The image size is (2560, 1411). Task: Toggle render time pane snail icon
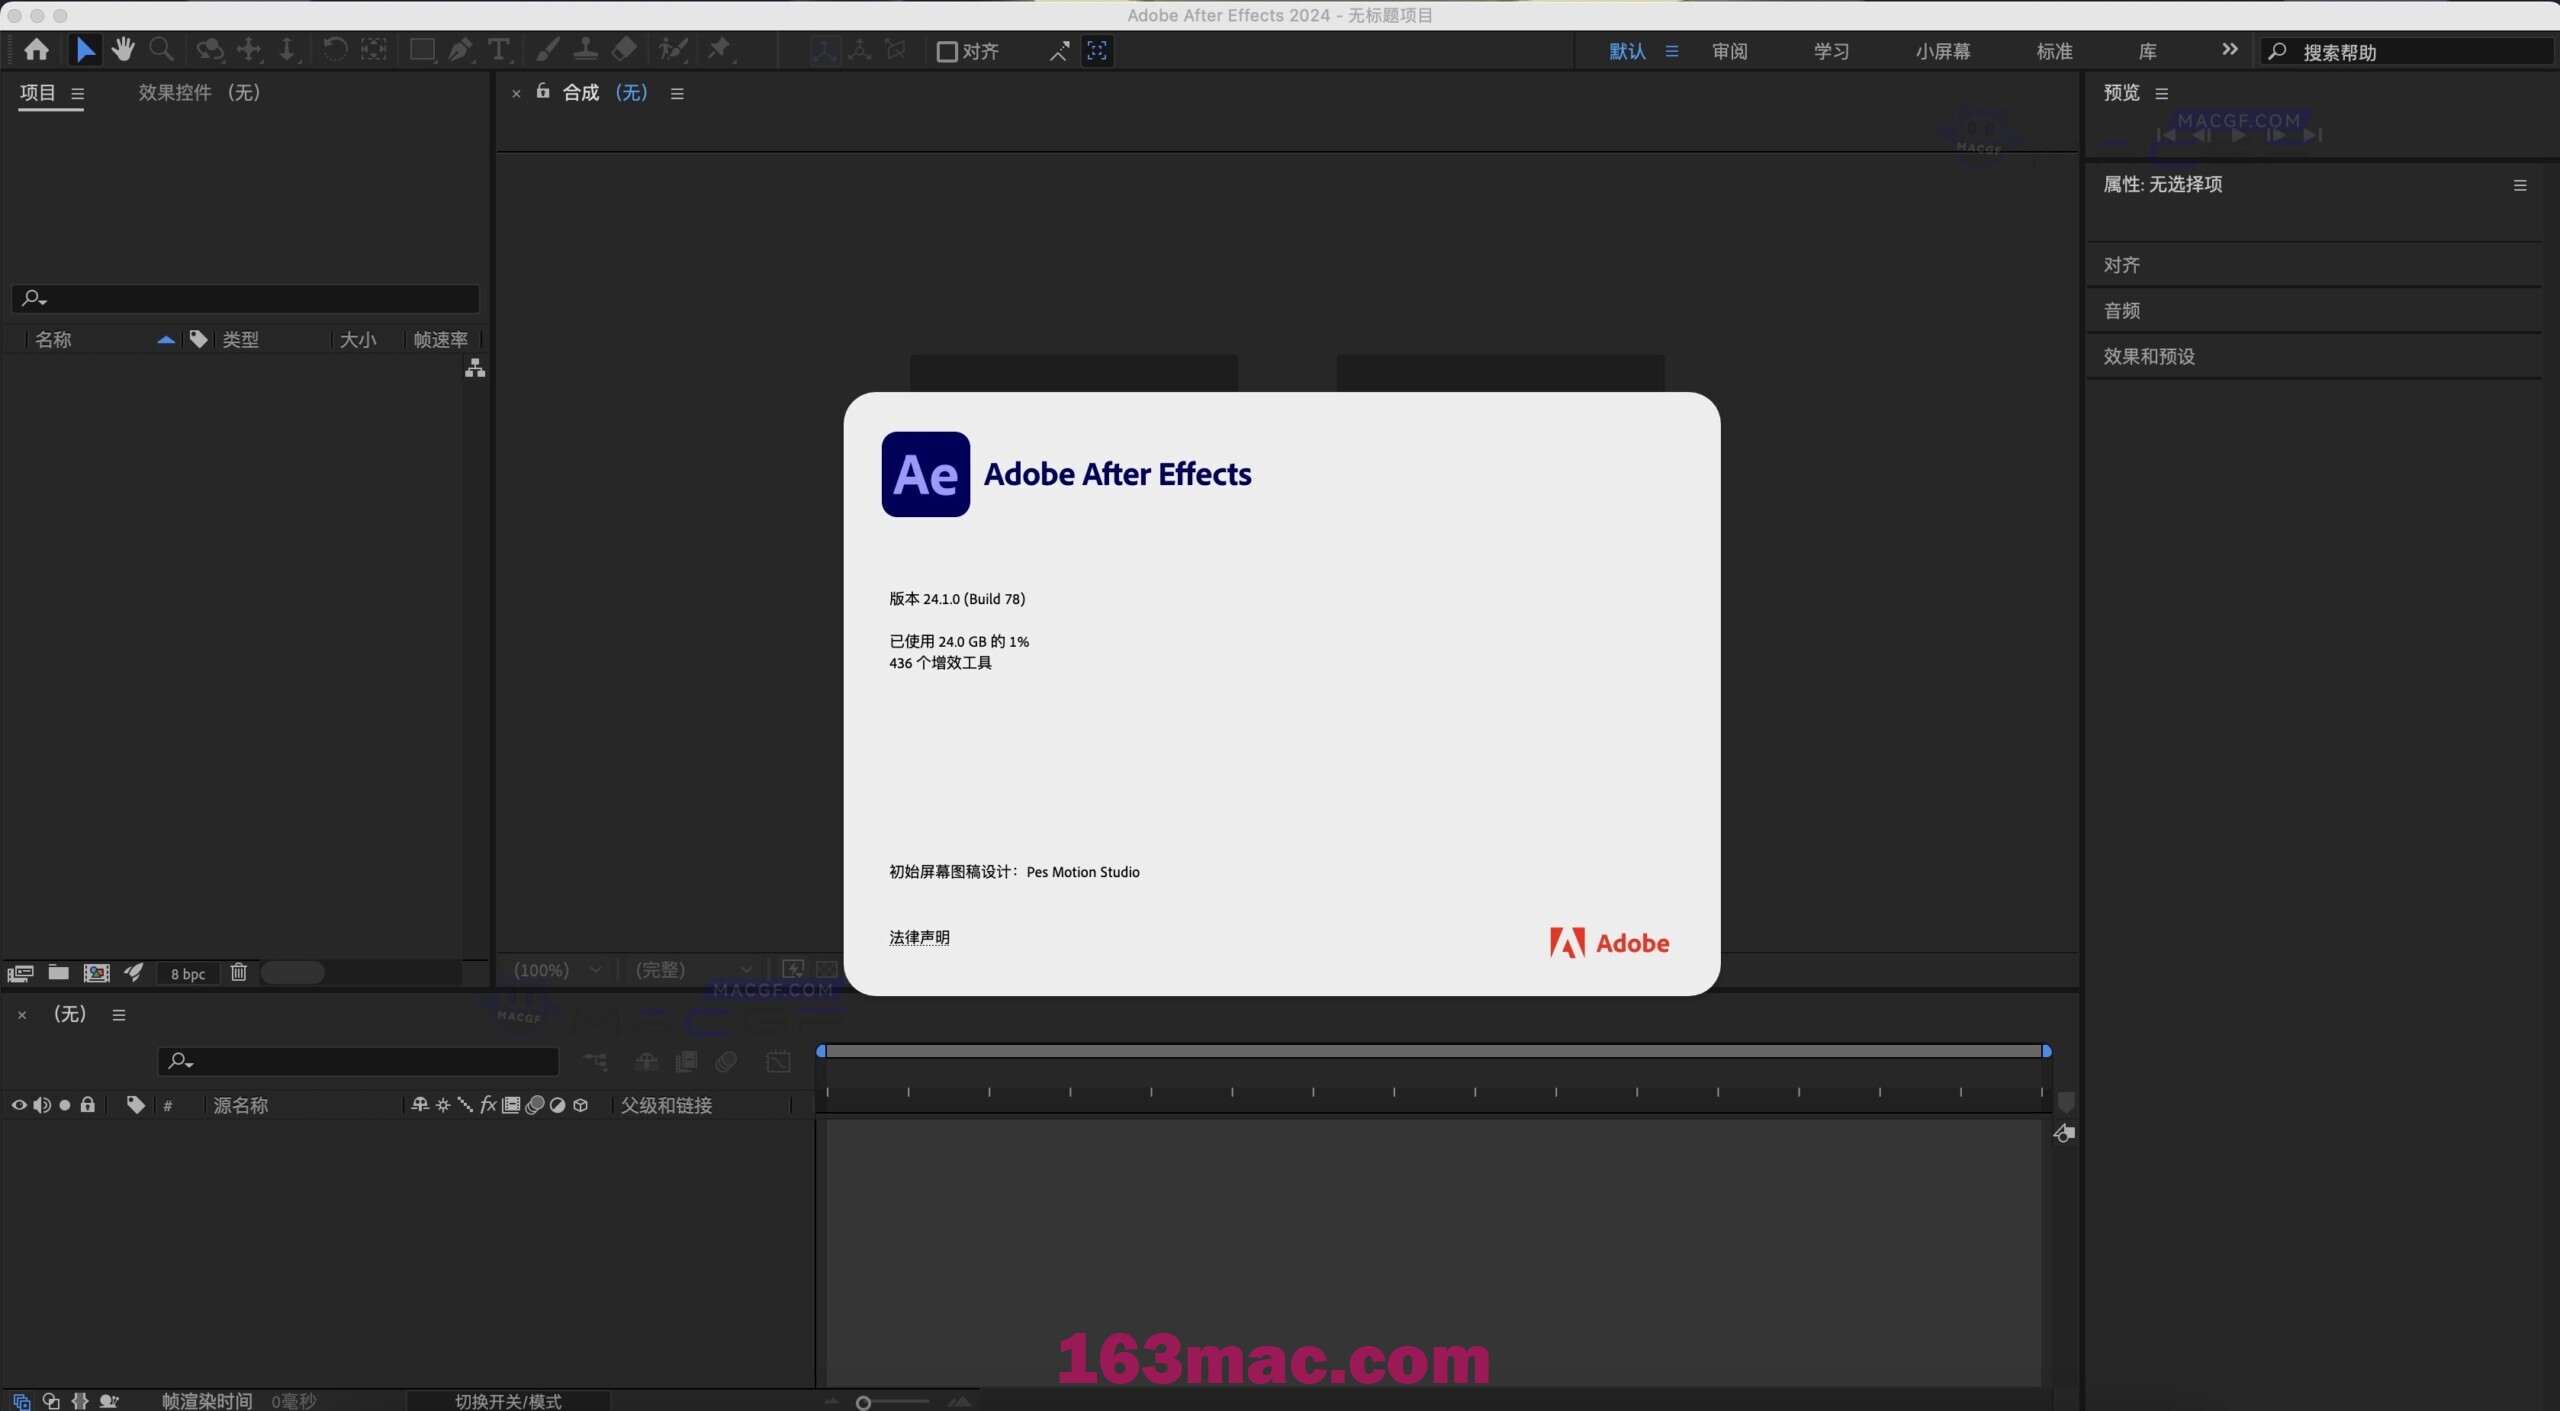pos(109,1401)
